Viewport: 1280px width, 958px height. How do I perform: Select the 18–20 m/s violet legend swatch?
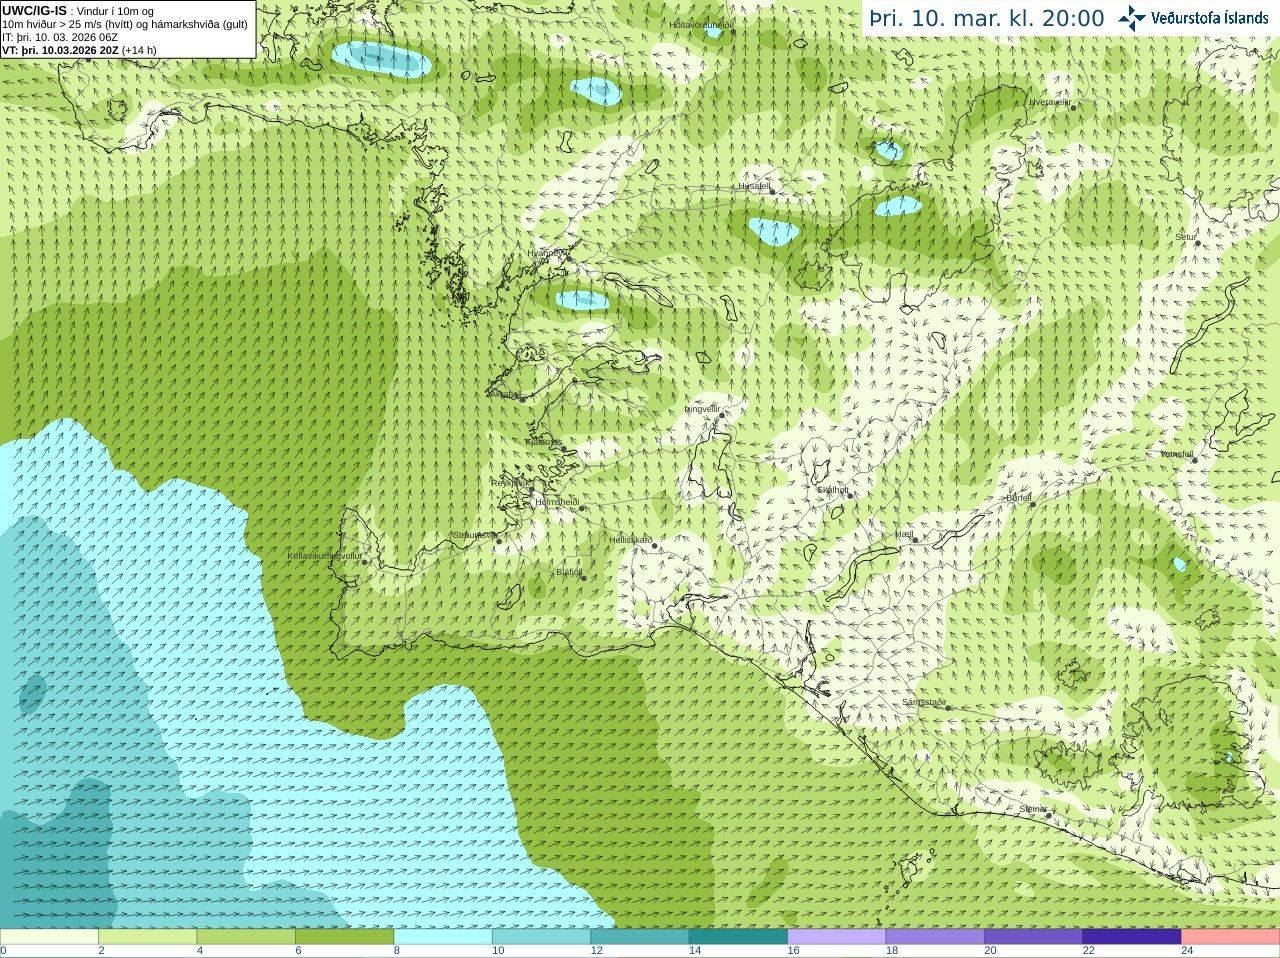point(935,937)
